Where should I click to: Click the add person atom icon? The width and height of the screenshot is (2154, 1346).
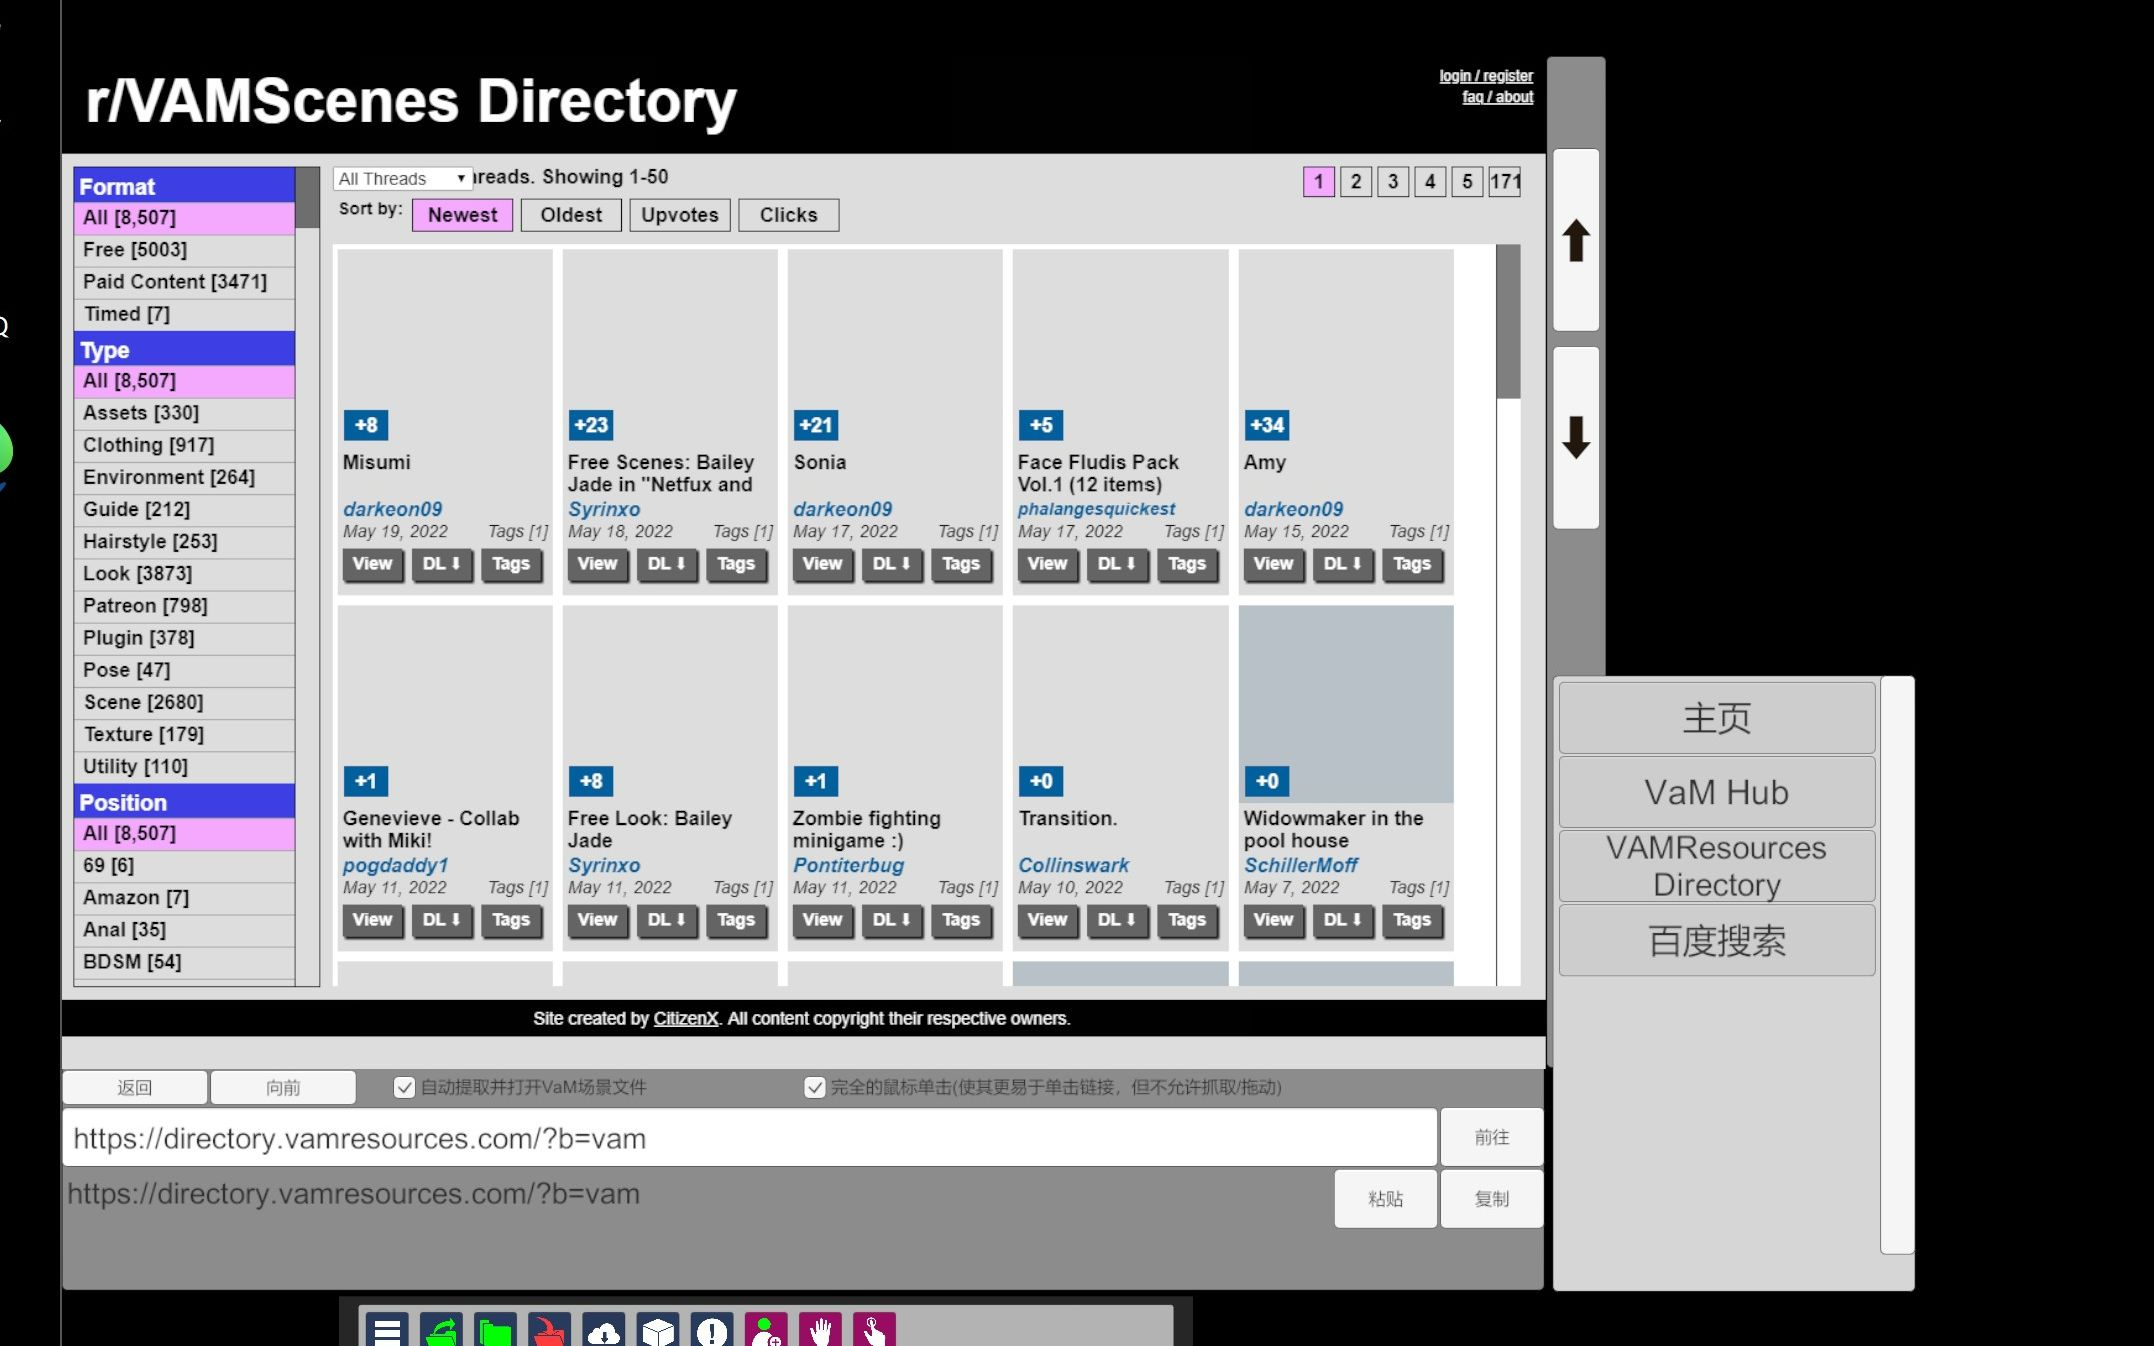coord(766,1331)
